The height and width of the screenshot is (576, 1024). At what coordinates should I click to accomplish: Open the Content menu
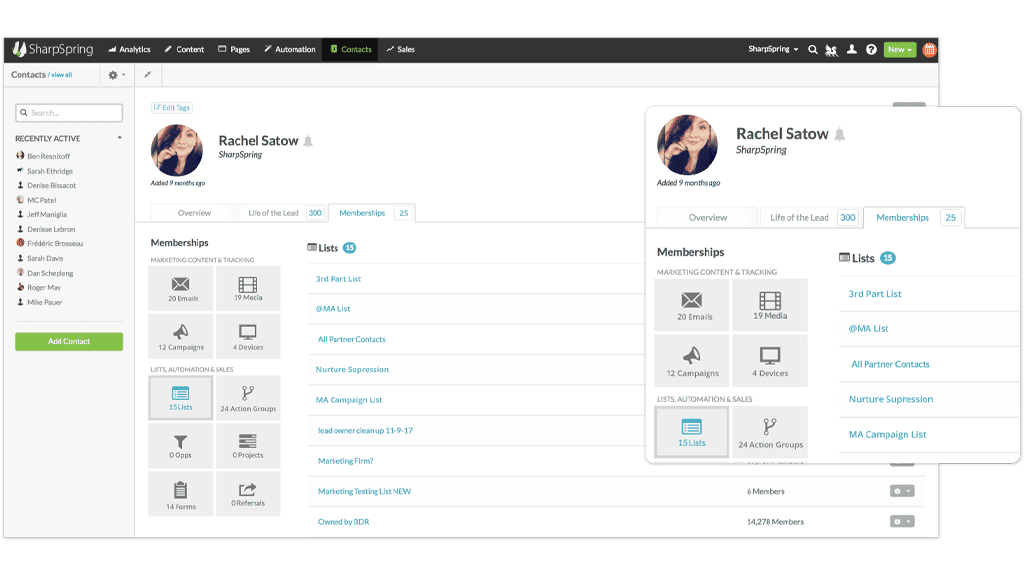pyautogui.click(x=184, y=49)
